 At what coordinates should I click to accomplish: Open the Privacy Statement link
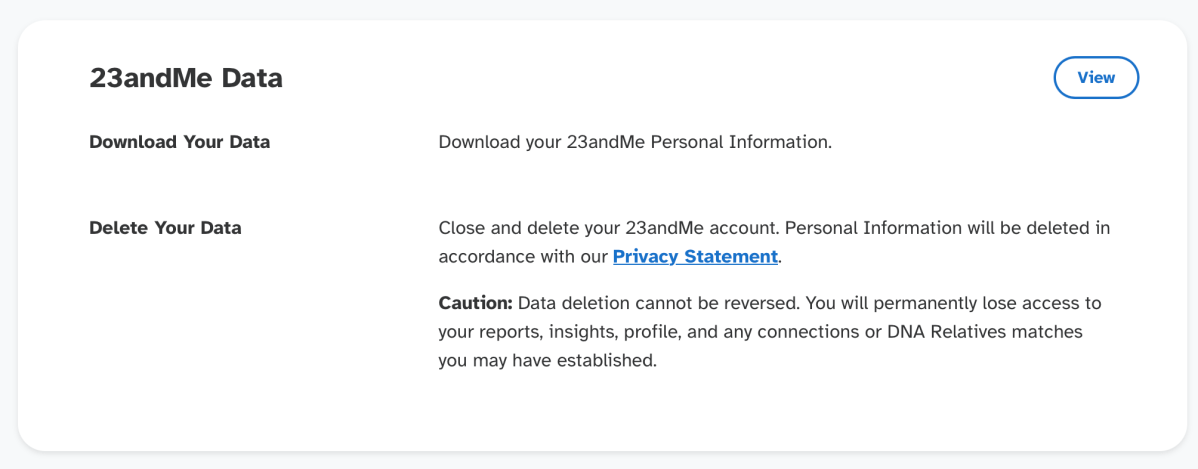(x=695, y=256)
